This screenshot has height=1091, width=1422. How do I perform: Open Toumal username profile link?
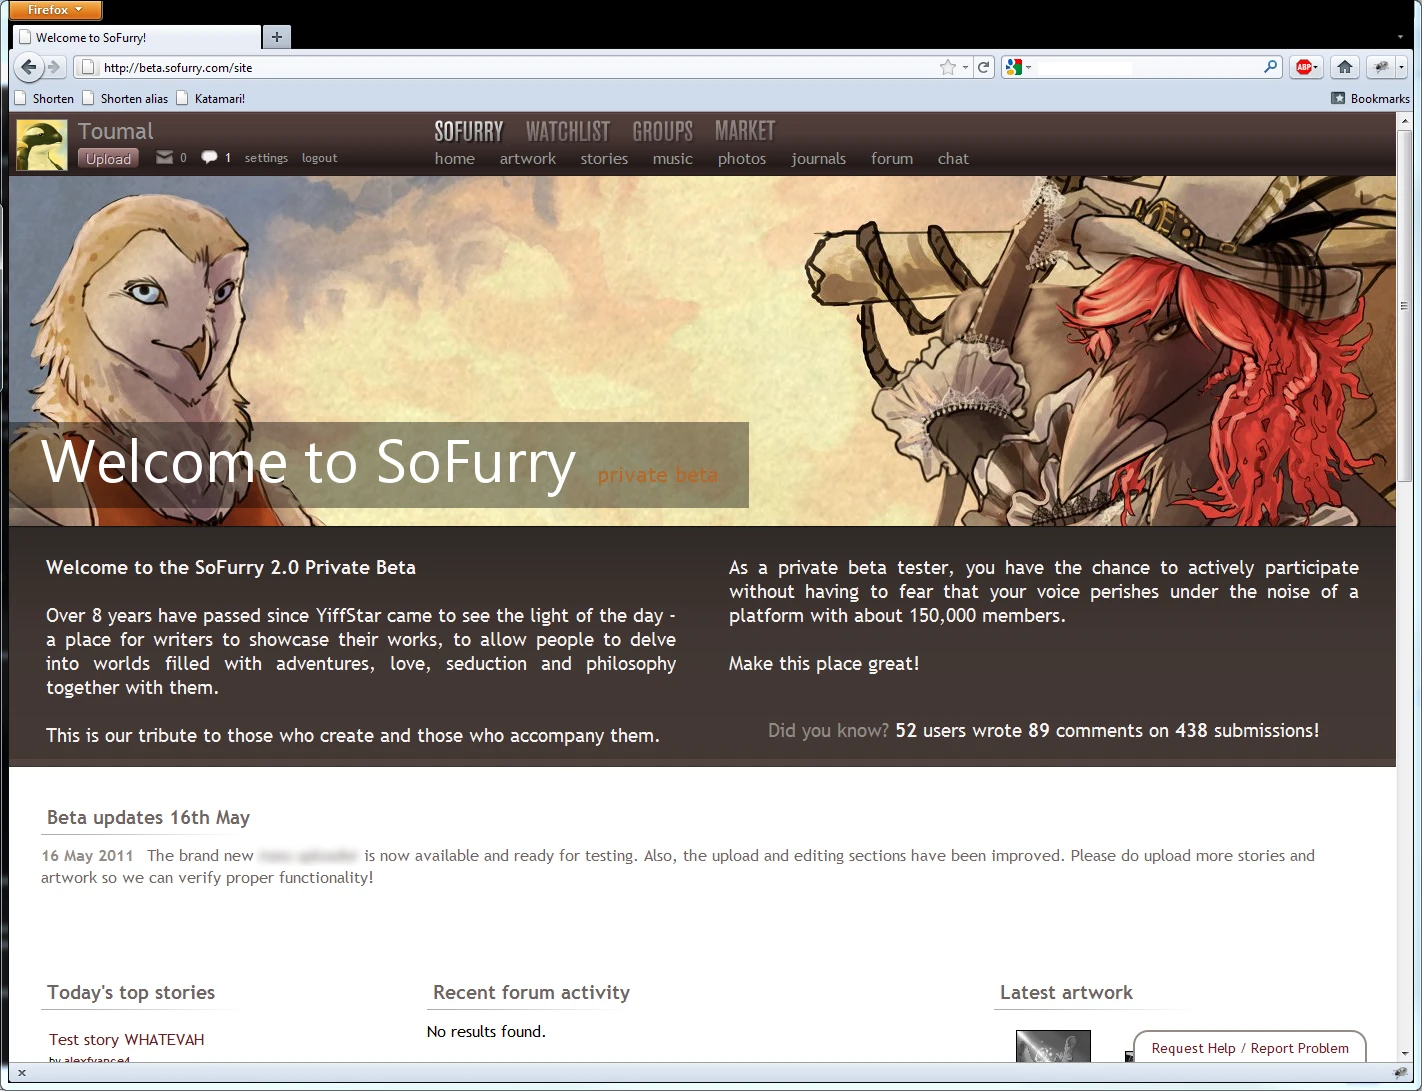click(x=115, y=131)
